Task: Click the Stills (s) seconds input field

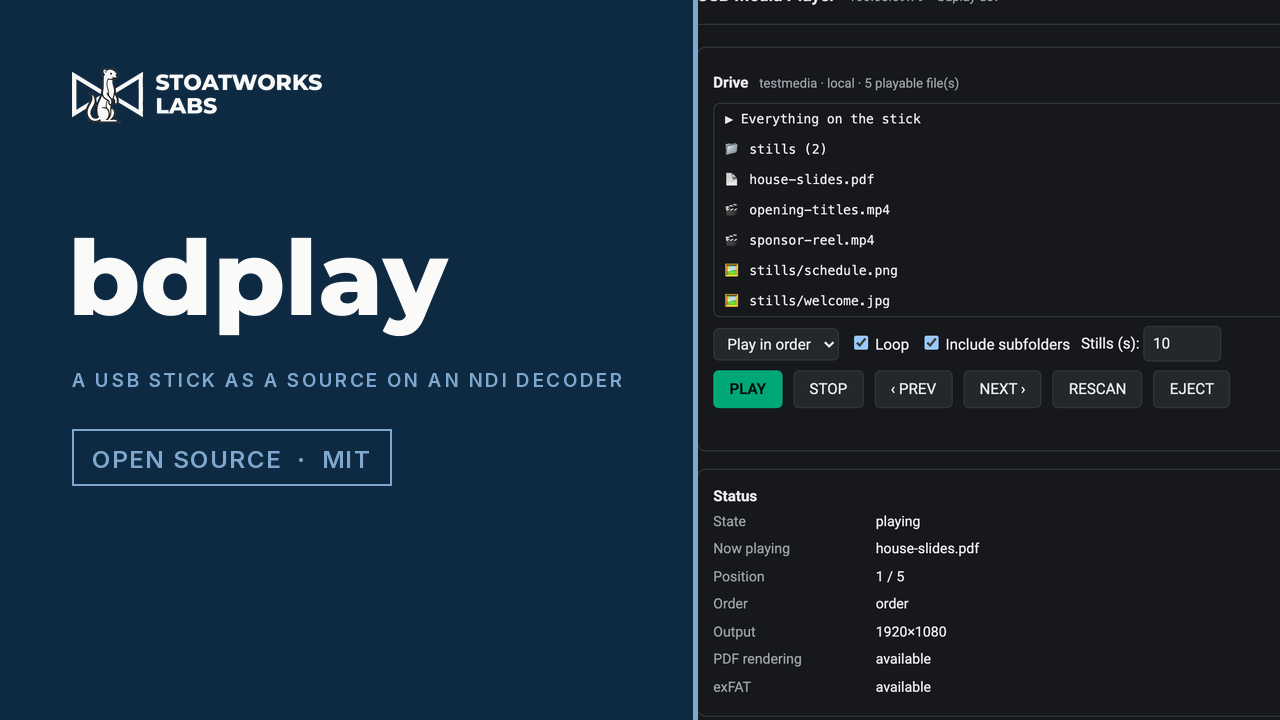Action: click(x=1182, y=343)
